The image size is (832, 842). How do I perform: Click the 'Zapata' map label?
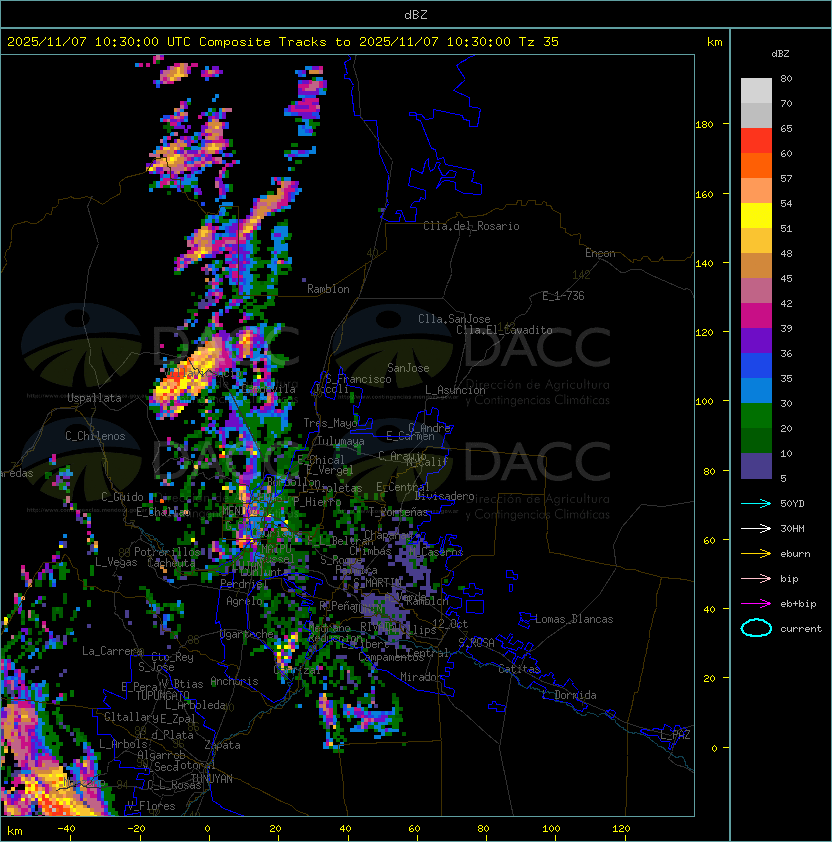222,745
